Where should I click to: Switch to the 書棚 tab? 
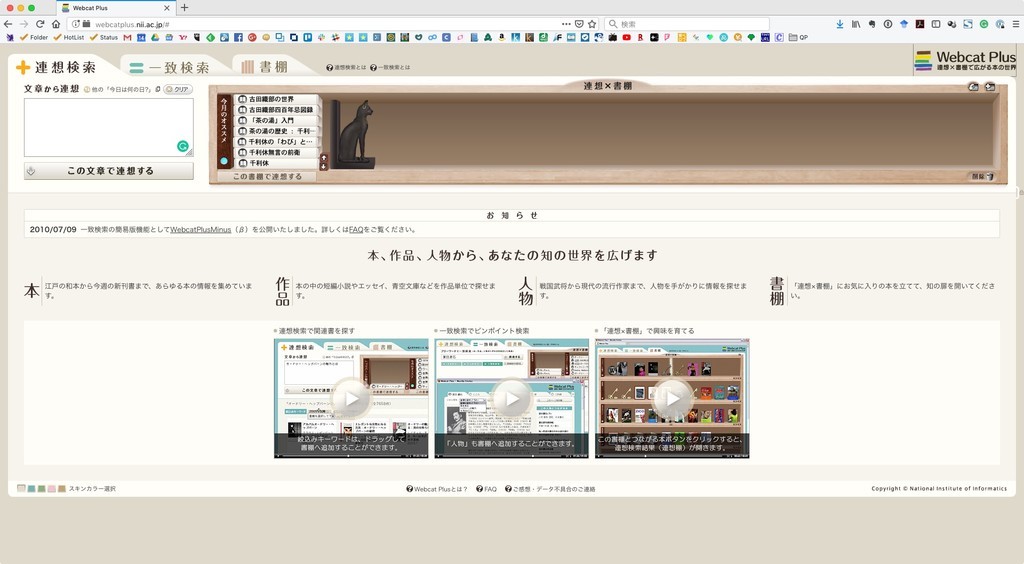[264, 67]
